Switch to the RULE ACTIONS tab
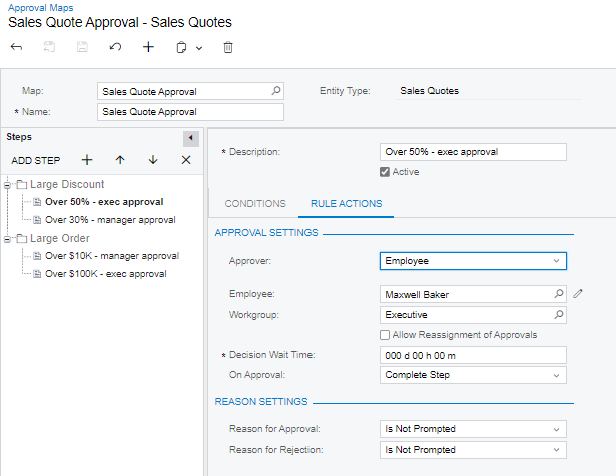The height and width of the screenshot is (476, 616). click(346, 203)
